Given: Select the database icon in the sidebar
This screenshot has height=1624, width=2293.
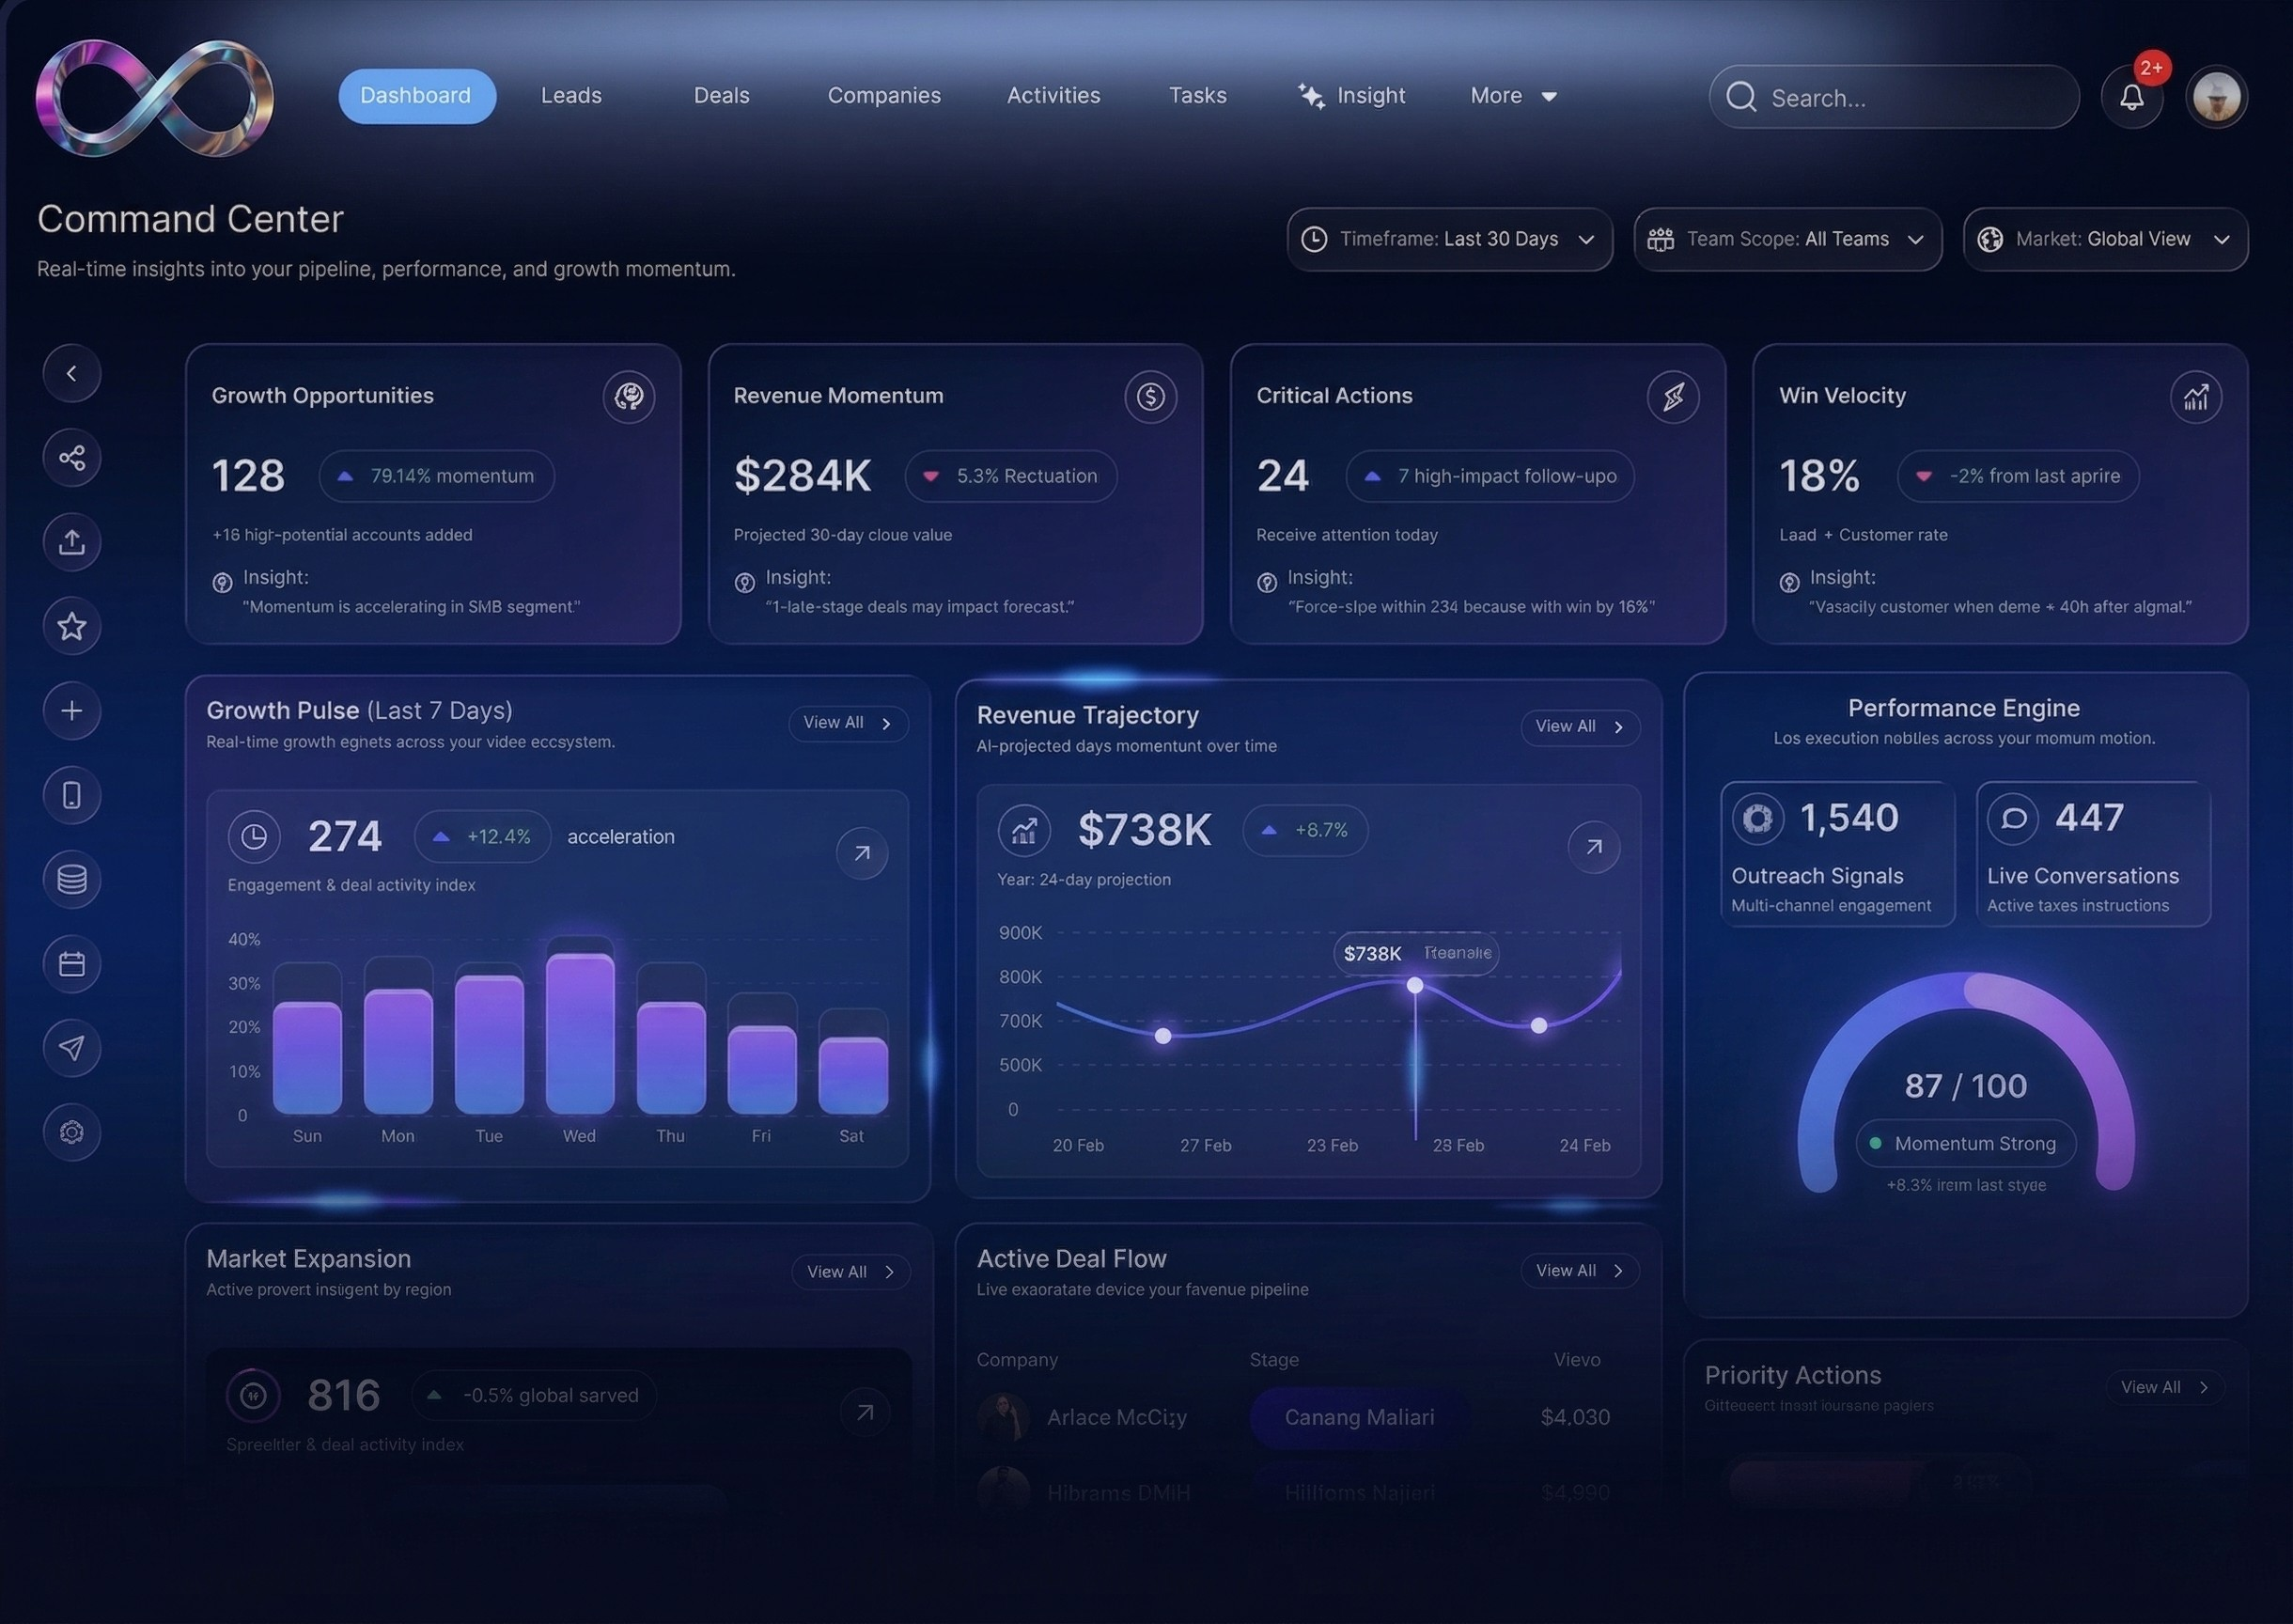Looking at the screenshot, I should point(71,879).
